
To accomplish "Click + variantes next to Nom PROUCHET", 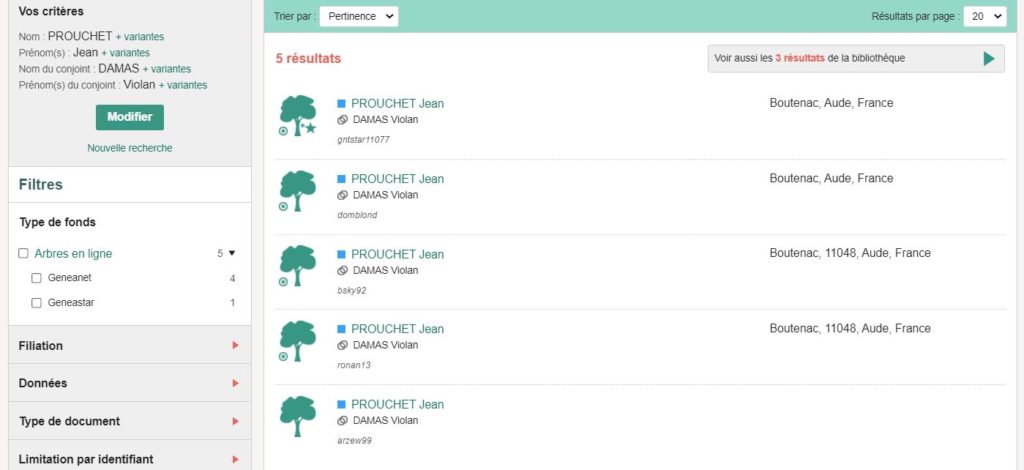I will 140,37.
